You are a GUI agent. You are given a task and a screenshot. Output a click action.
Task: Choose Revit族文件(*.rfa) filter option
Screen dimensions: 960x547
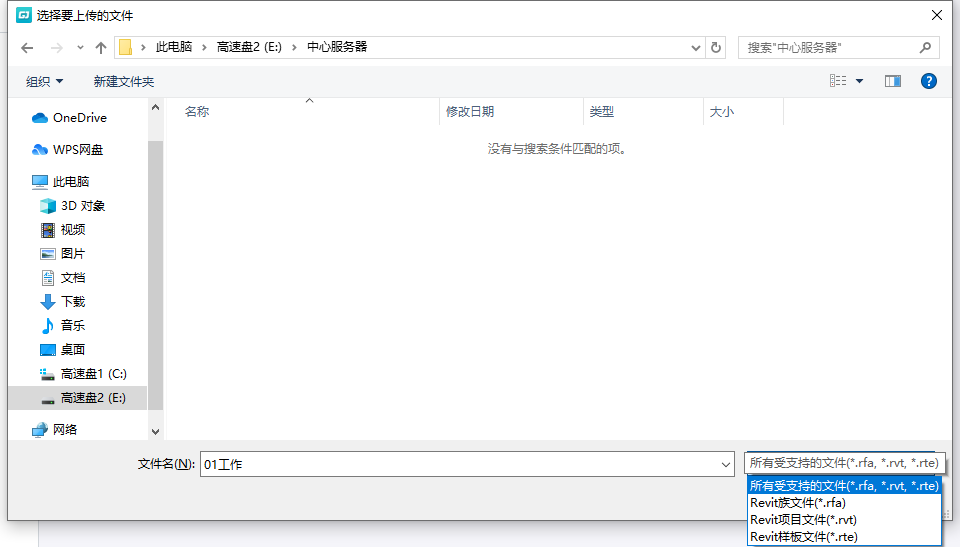797,503
